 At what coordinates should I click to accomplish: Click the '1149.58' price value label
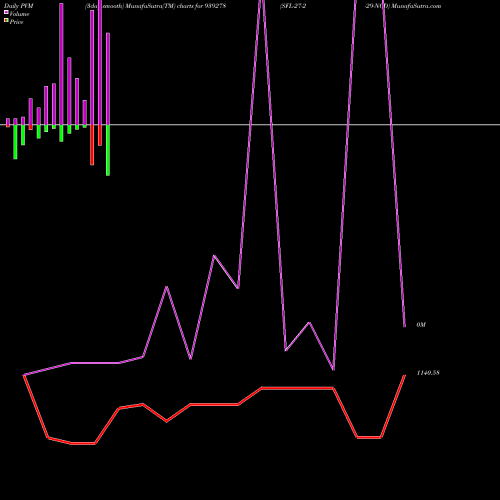[428, 373]
